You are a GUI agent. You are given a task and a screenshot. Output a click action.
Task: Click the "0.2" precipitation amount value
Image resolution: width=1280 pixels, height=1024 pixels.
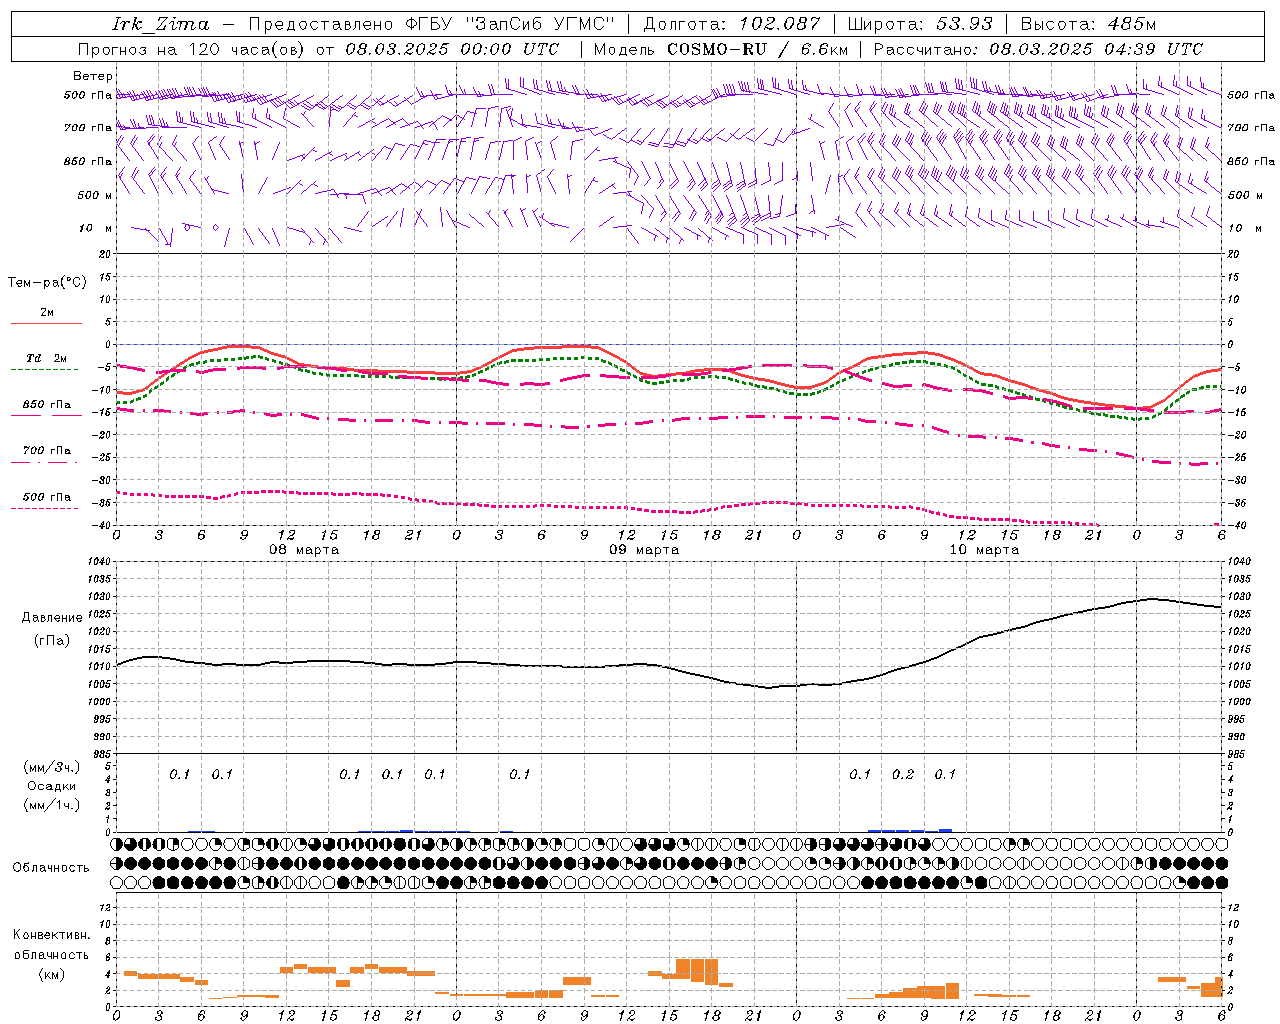click(x=903, y=774)
